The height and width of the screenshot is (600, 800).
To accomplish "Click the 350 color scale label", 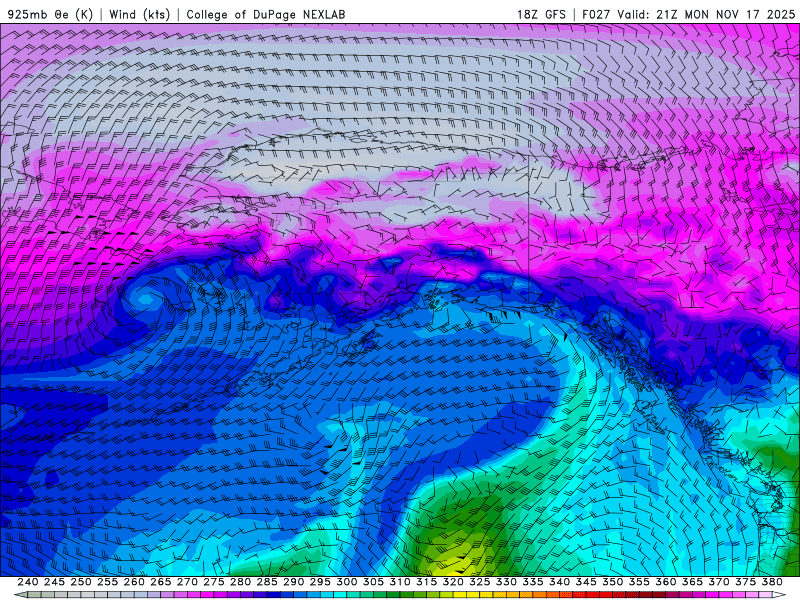I will coord(612,582).
